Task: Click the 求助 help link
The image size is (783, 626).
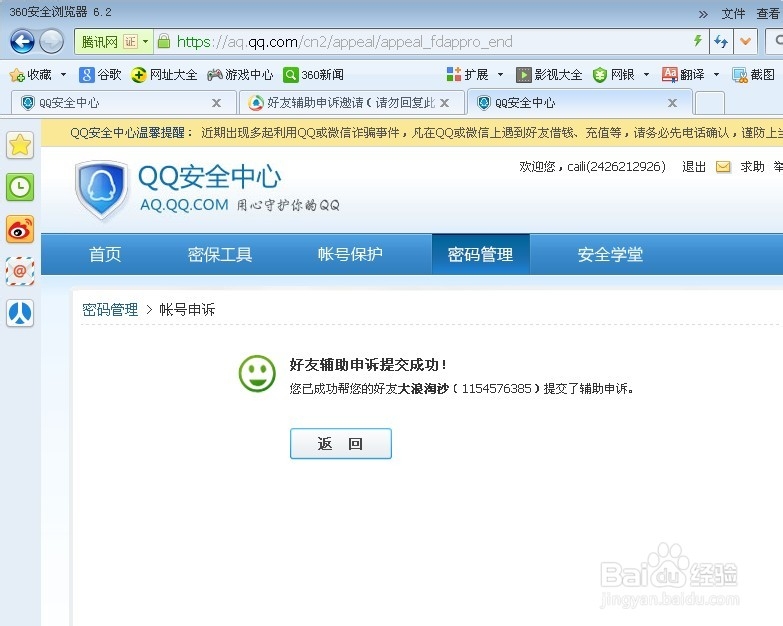Action: [752, 167]
